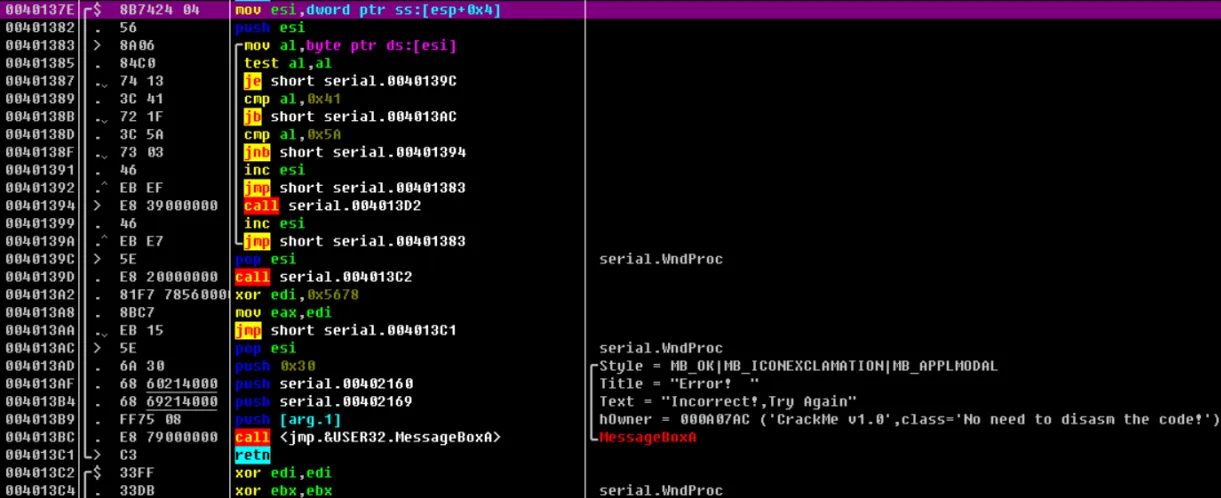
Task: Click the jnb short serial.00401394 instruction
Action: coord(354,153)
